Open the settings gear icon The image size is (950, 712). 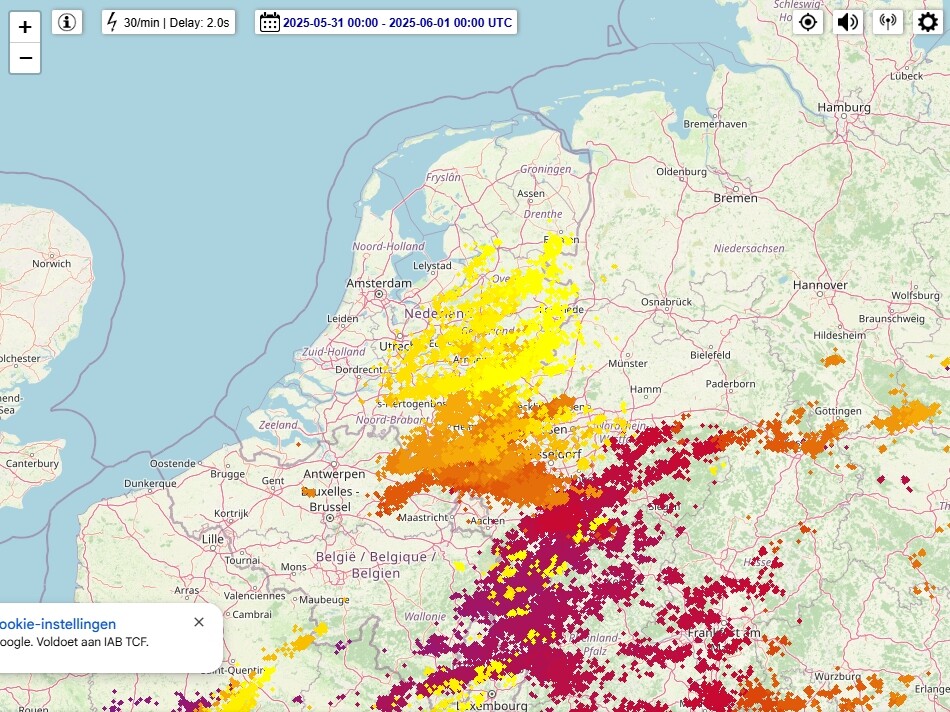928,22
